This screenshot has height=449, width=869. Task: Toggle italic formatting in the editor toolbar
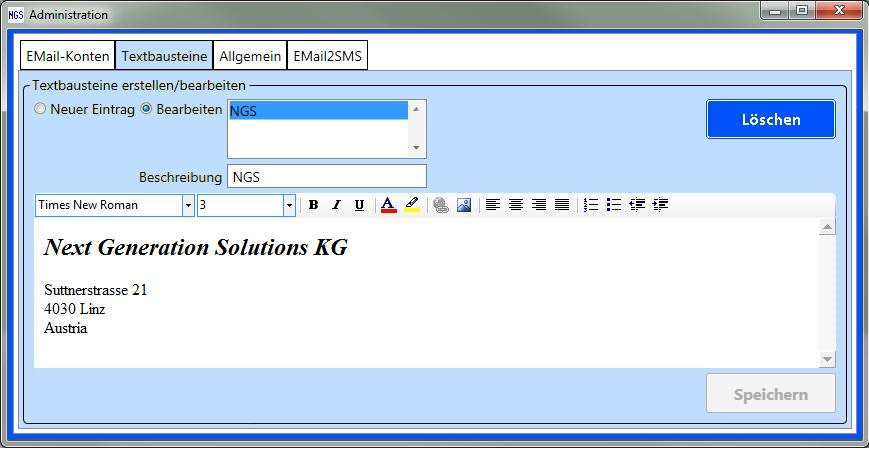pyautogui.click(x=336, y=205)
